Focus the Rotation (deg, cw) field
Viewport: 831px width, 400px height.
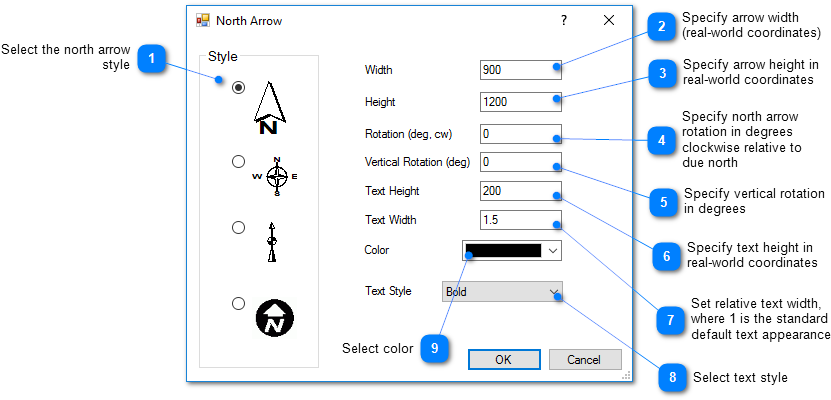point(520,133)
